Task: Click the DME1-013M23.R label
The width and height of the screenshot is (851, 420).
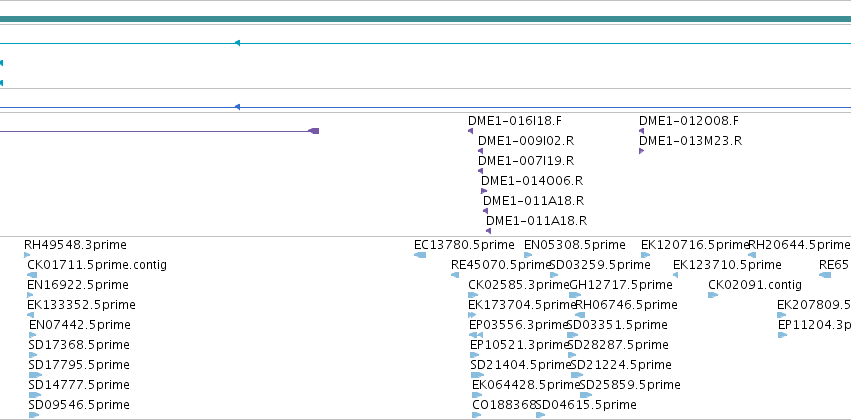Action: point(690,141)
